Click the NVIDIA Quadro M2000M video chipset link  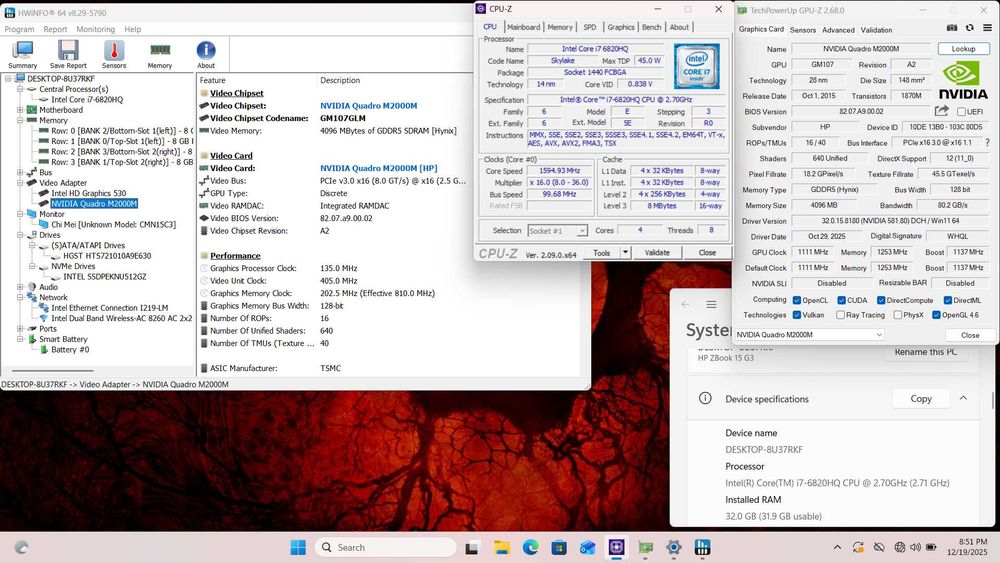[x=369, y=106]
